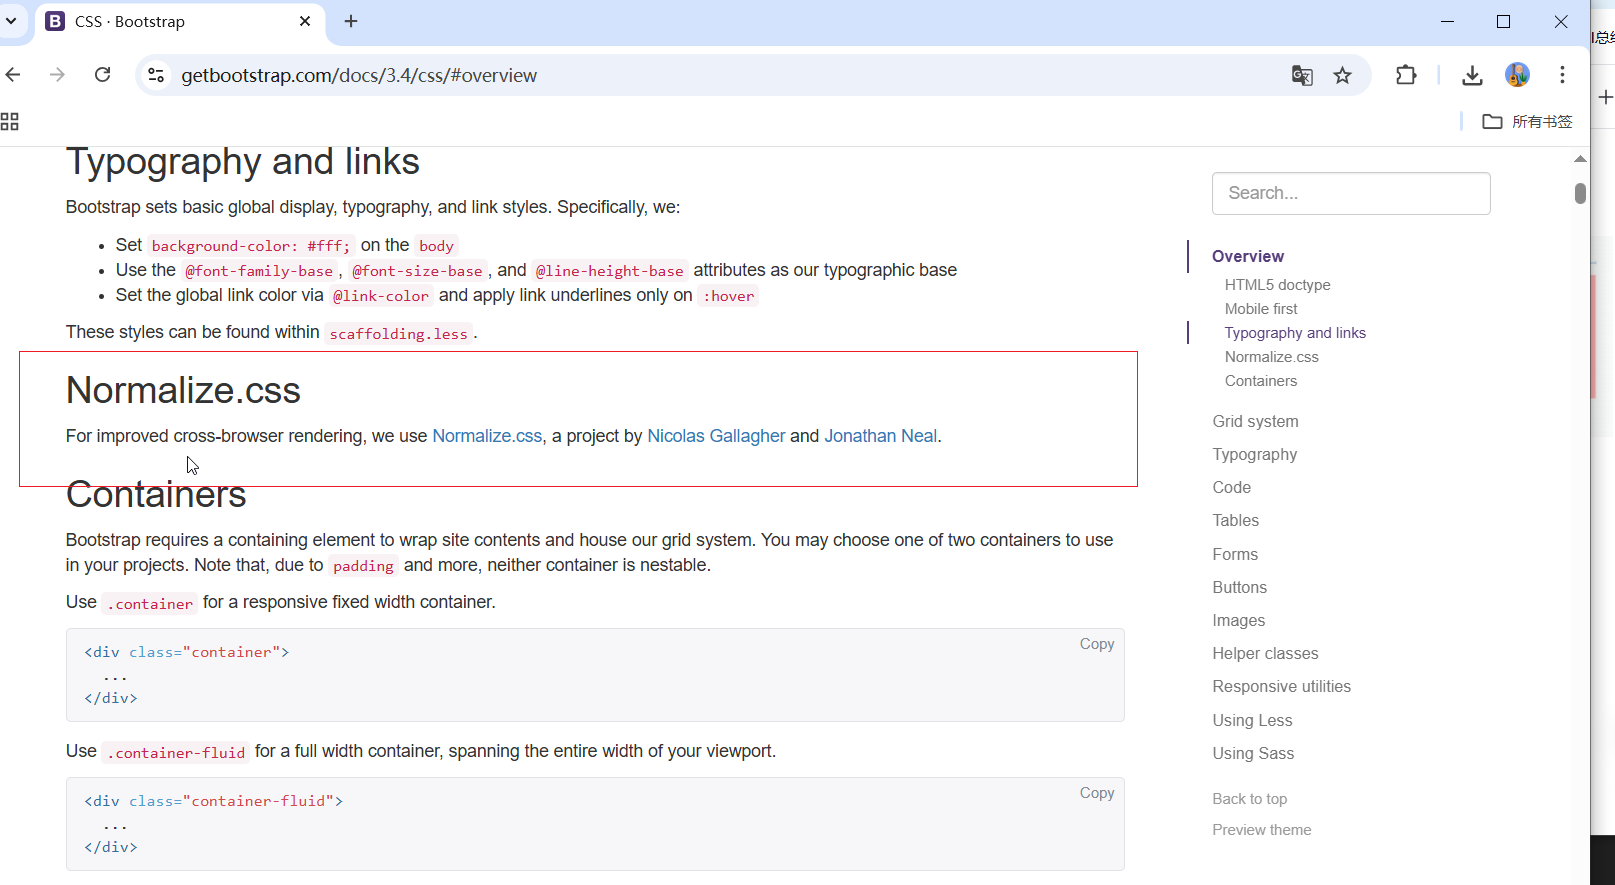Copy the .container code snippet
Viewport: 1615px width, 885px height.
1097,644
